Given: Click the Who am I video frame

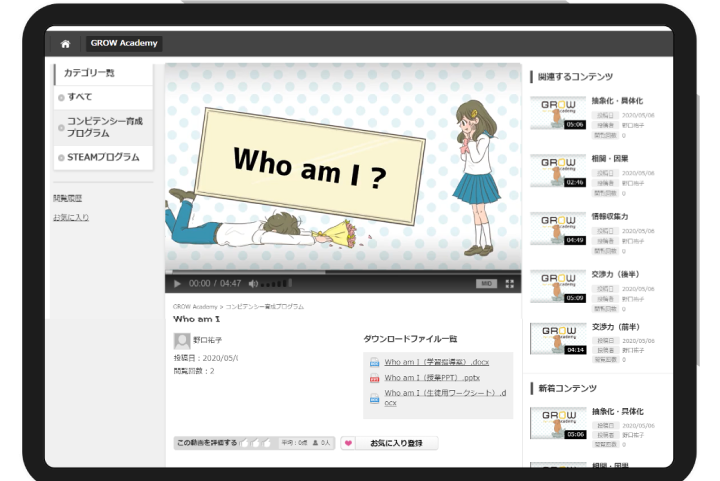Looking at the screenshot, I should (x=343, y=167).
